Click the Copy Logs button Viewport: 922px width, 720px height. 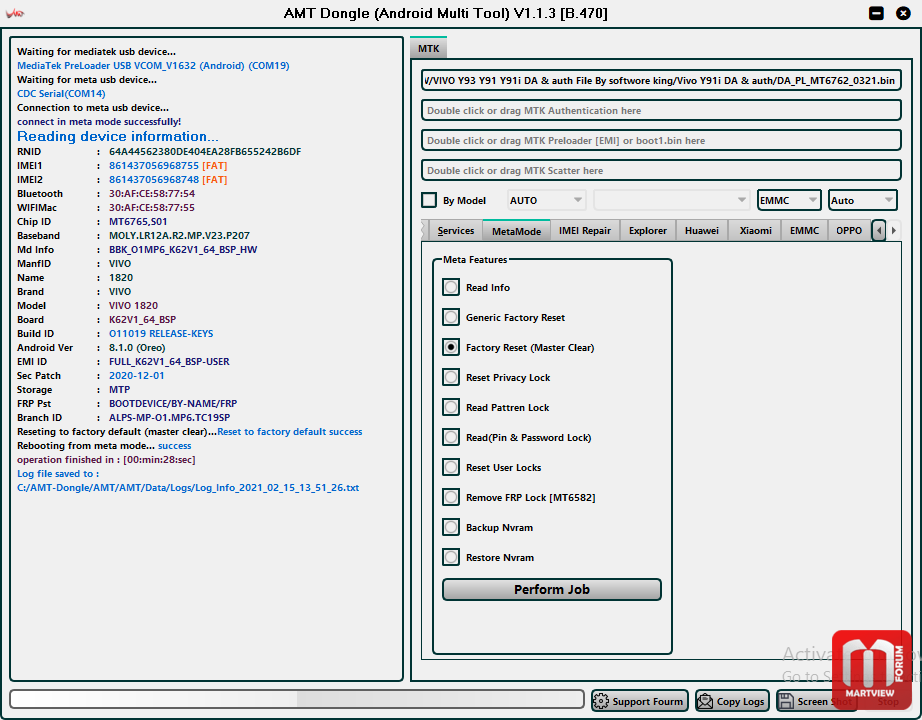[732, 701]
